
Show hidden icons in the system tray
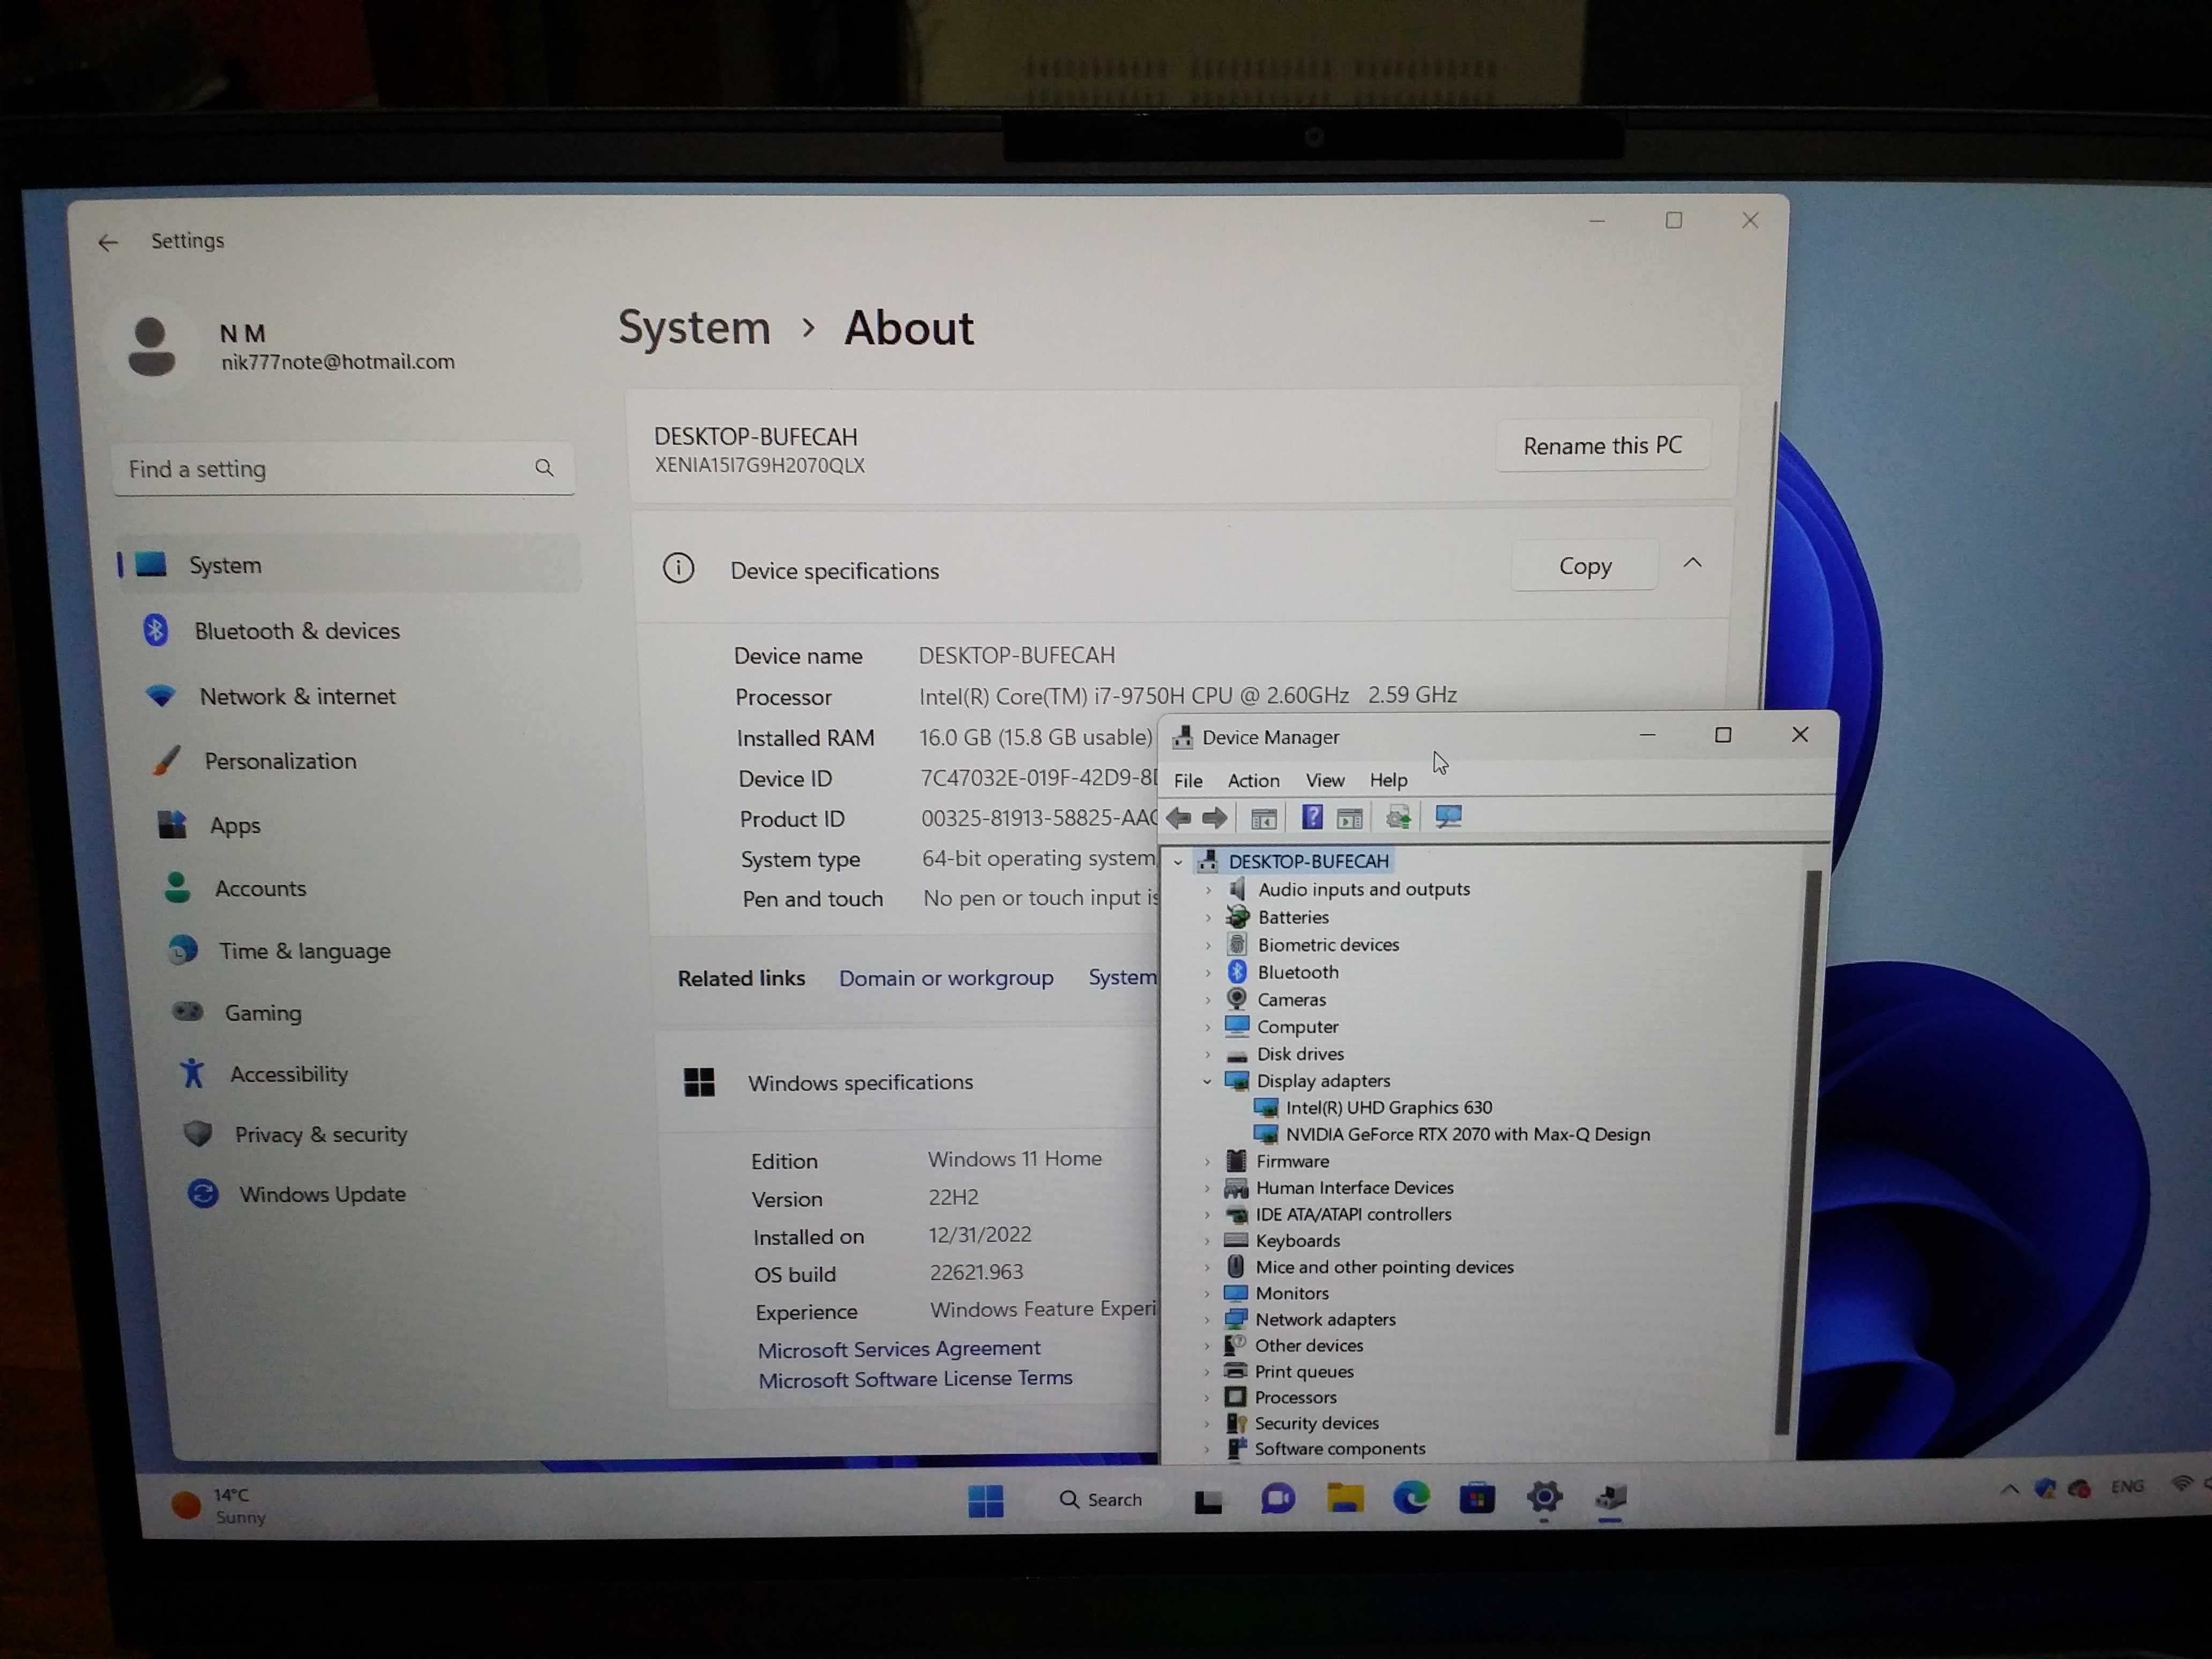2009,1489
